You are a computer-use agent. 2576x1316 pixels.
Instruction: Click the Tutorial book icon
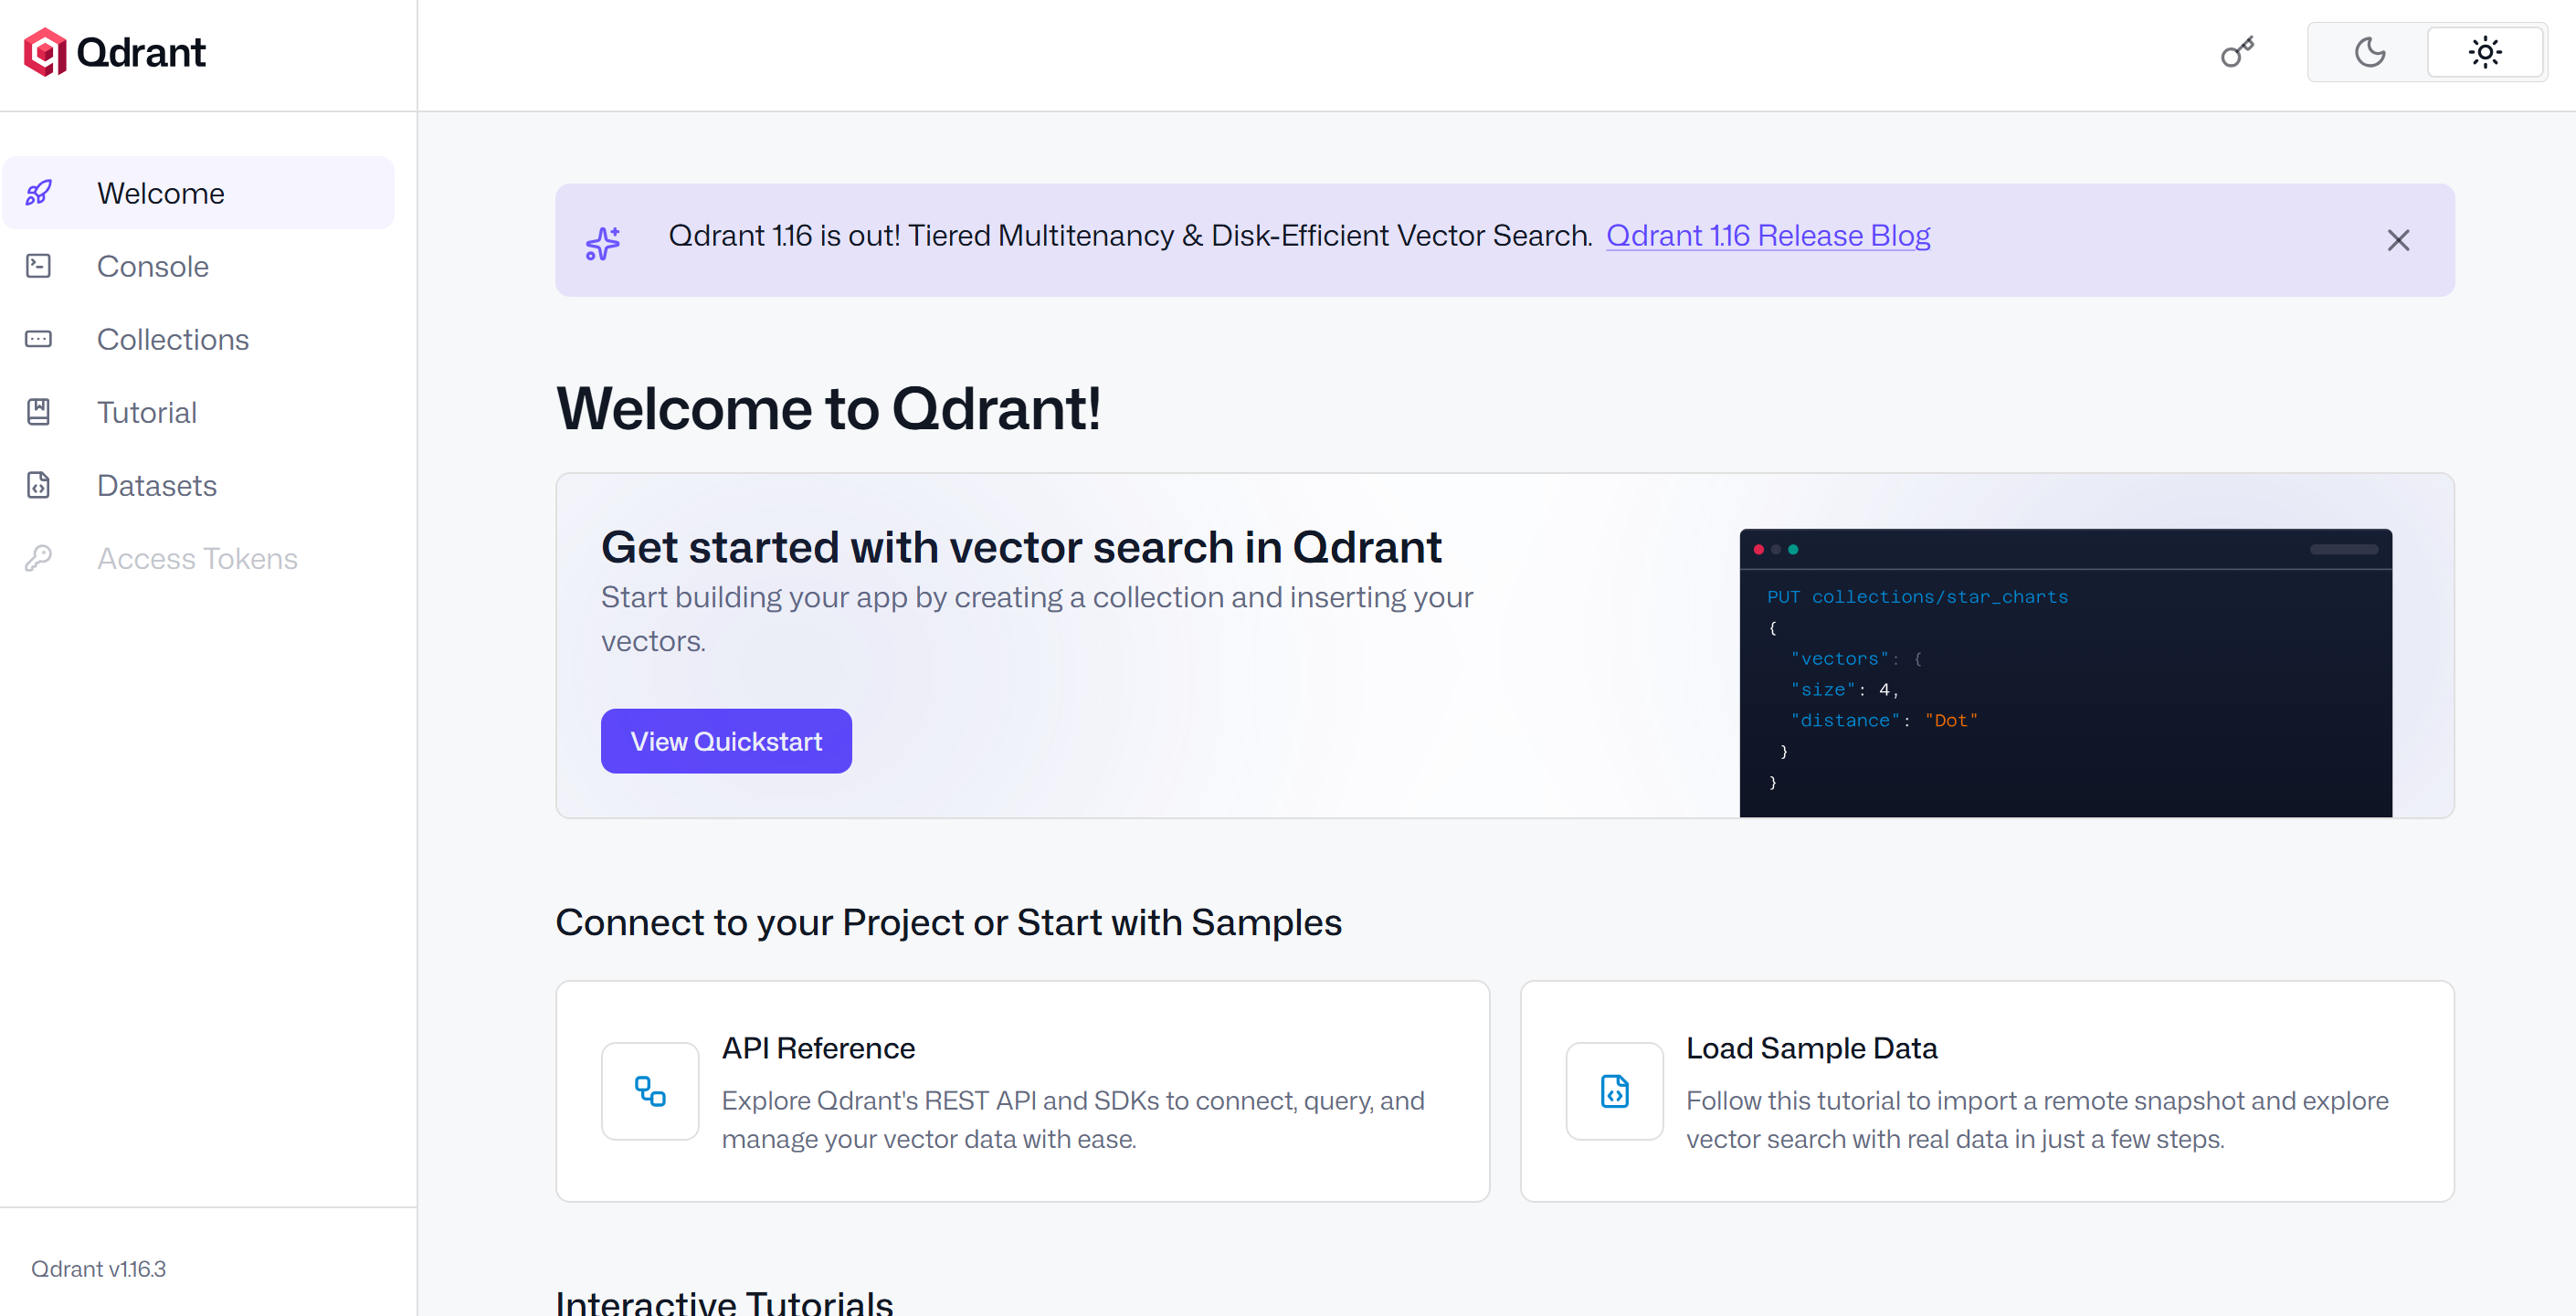pos(38,412)
